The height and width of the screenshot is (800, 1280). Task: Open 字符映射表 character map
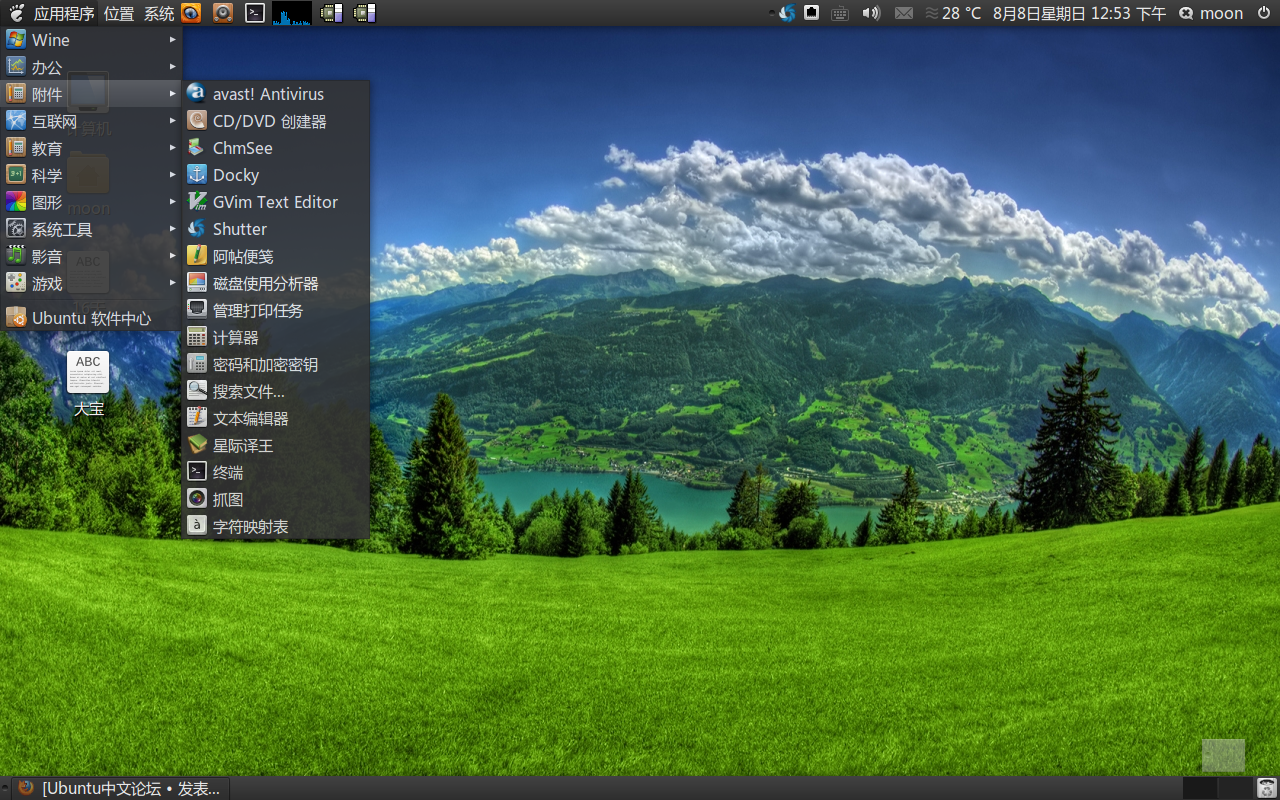point(276,526)
